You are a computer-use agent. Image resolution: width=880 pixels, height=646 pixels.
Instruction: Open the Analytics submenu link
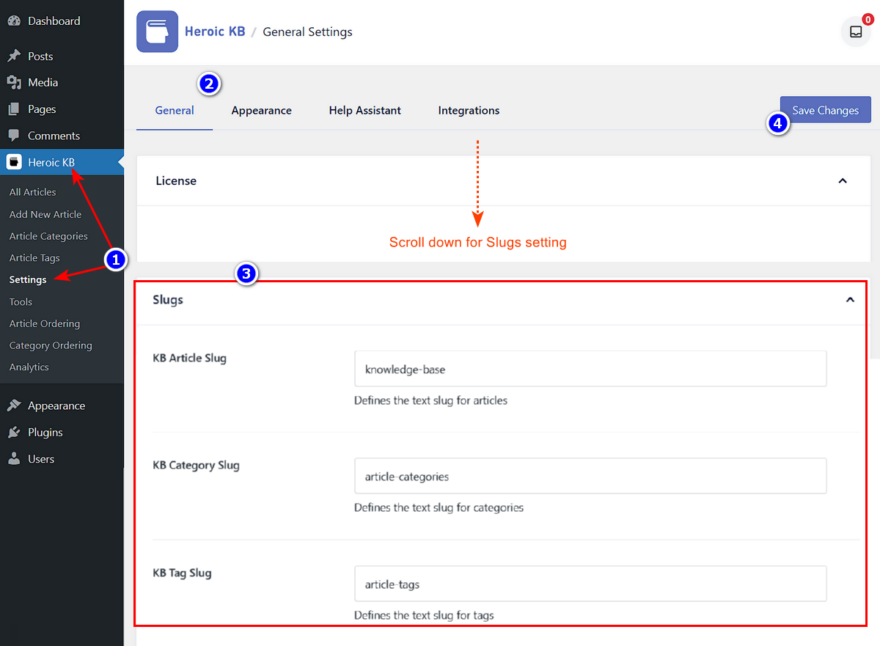(x=29, y=366)
